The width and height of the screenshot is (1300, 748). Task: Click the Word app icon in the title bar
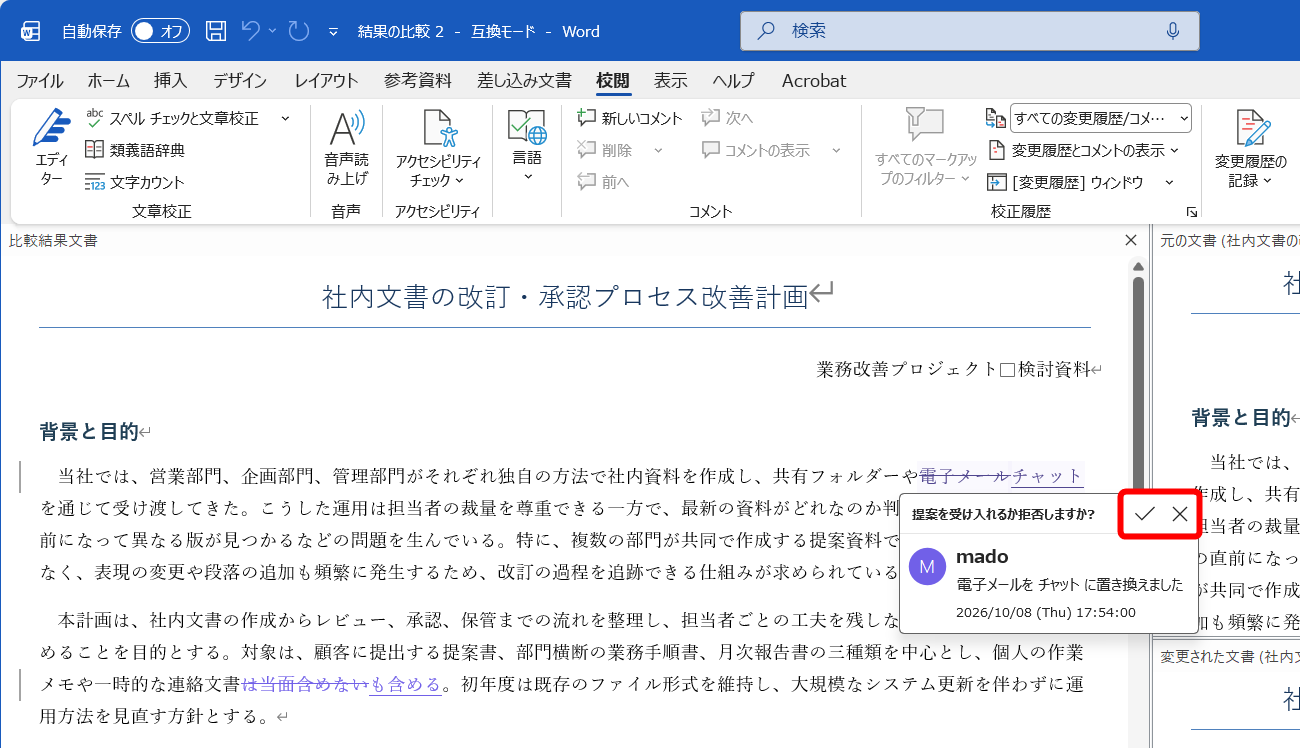click(30, 32)
